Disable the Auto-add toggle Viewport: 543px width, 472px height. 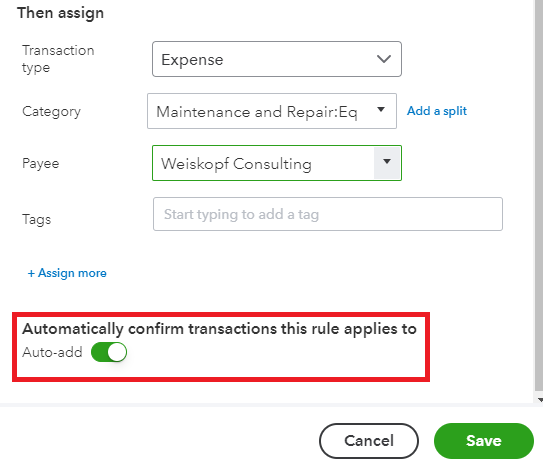pyautogui.click(x=109, y=352)
